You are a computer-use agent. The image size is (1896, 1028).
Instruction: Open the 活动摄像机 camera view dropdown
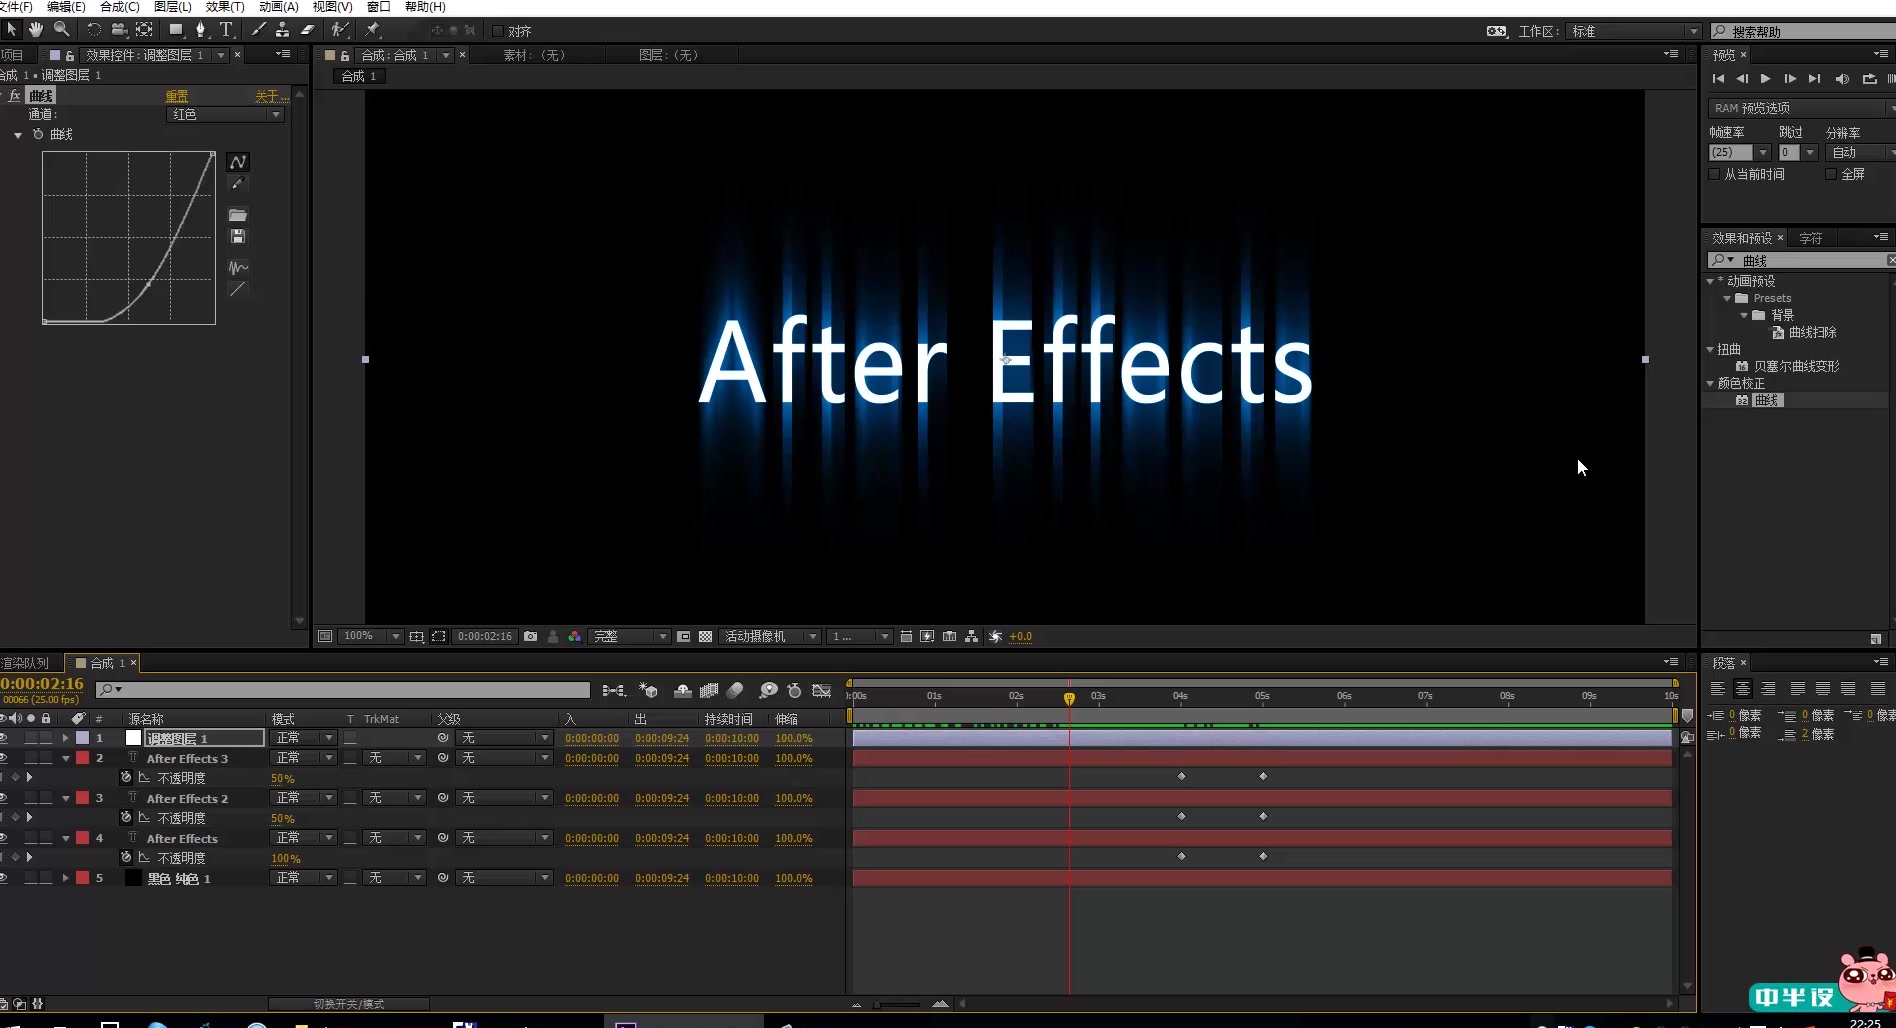[x=768, y=636]
